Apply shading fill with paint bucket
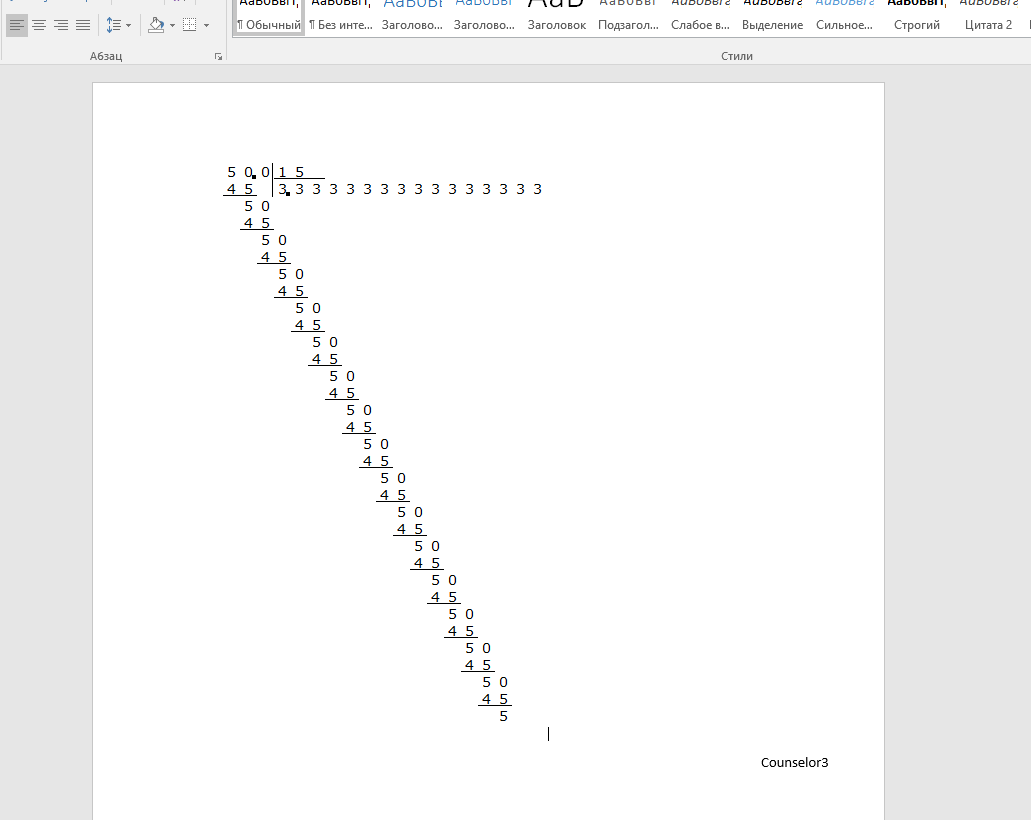This screenshot has width=1031, height=820. pyautogui.click(x=155, y=25)
